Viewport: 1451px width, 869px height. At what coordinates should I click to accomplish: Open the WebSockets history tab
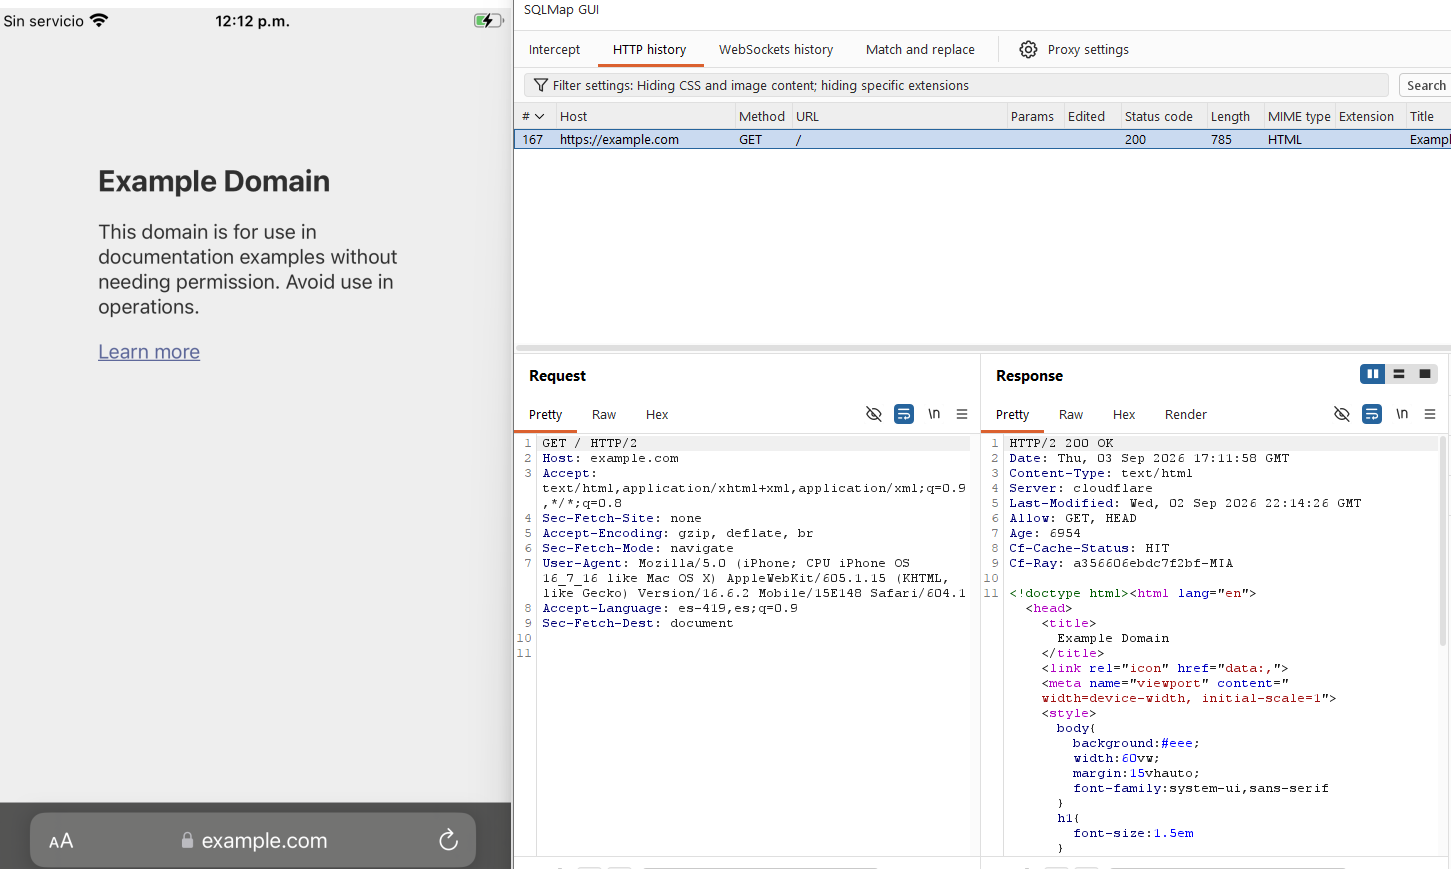pyautogui.click(x=776, y=49)
